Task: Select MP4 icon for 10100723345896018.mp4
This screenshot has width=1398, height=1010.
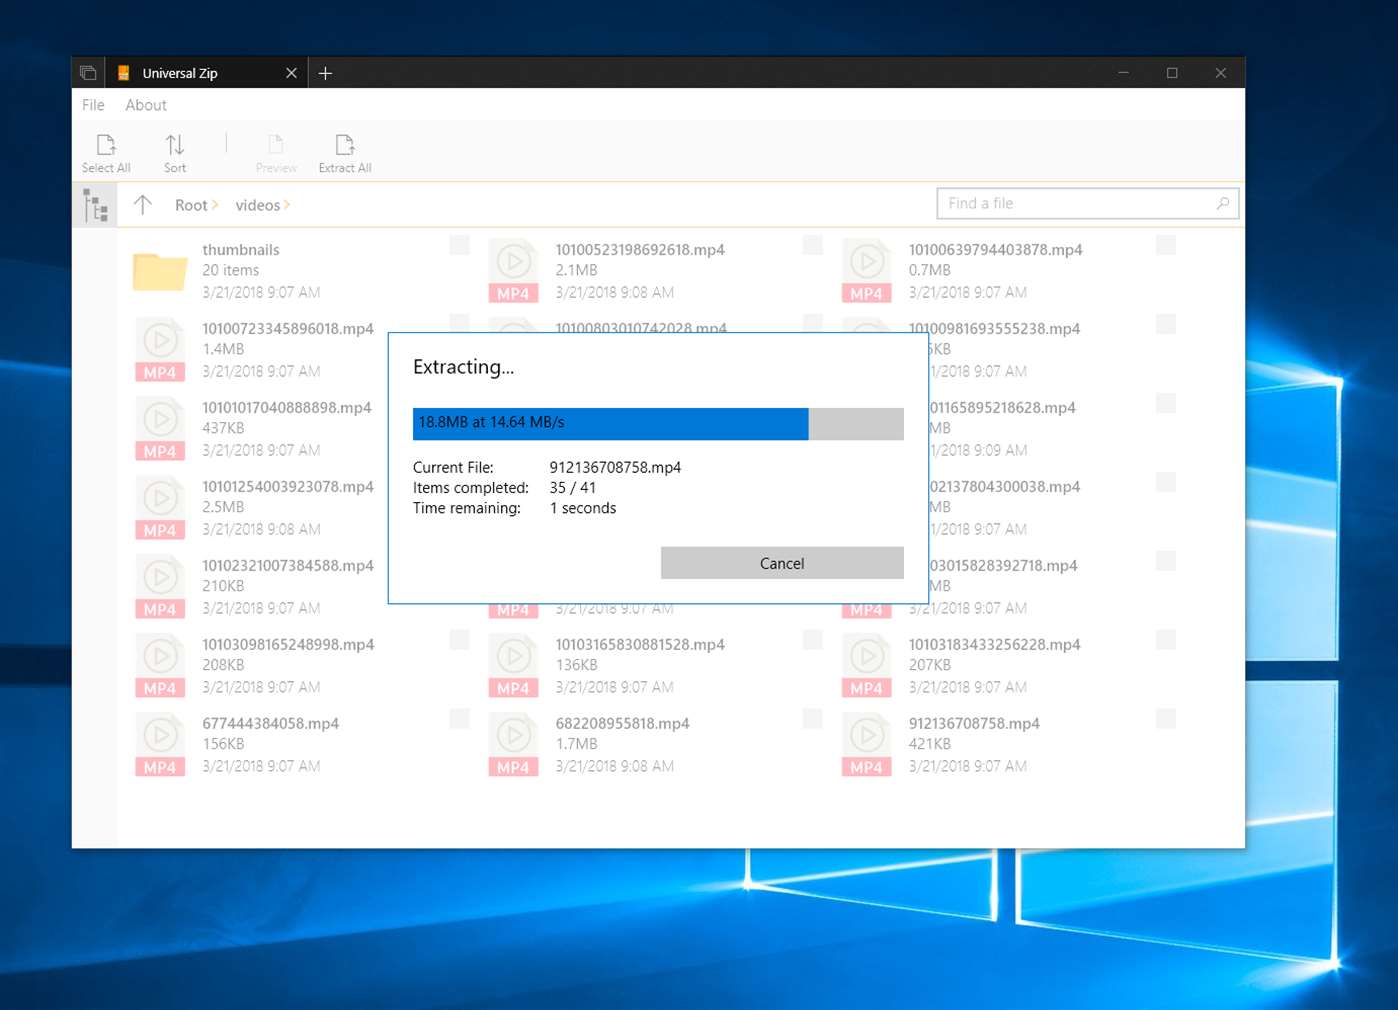Action: pos(160,350)
